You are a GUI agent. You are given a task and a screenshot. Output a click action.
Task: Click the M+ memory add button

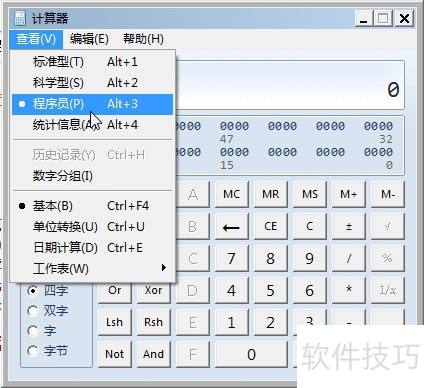coord(349,194)
